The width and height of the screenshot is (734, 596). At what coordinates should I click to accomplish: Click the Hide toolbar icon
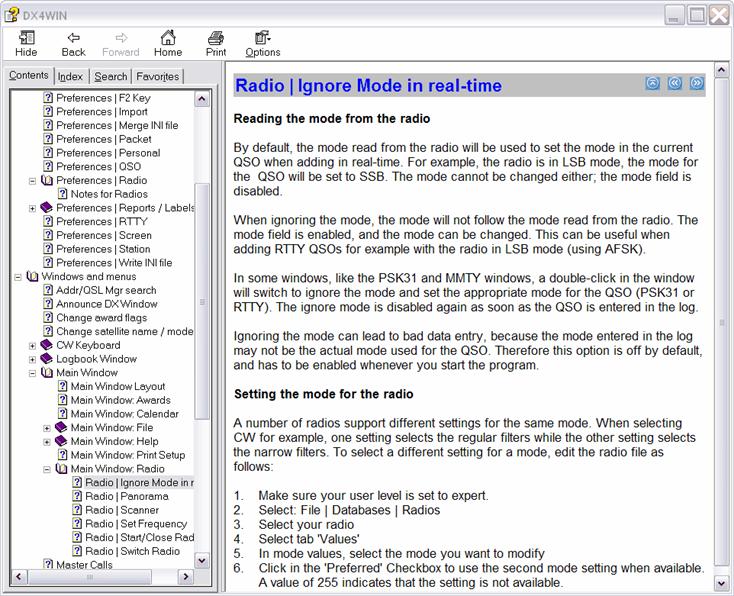[26, 44]
